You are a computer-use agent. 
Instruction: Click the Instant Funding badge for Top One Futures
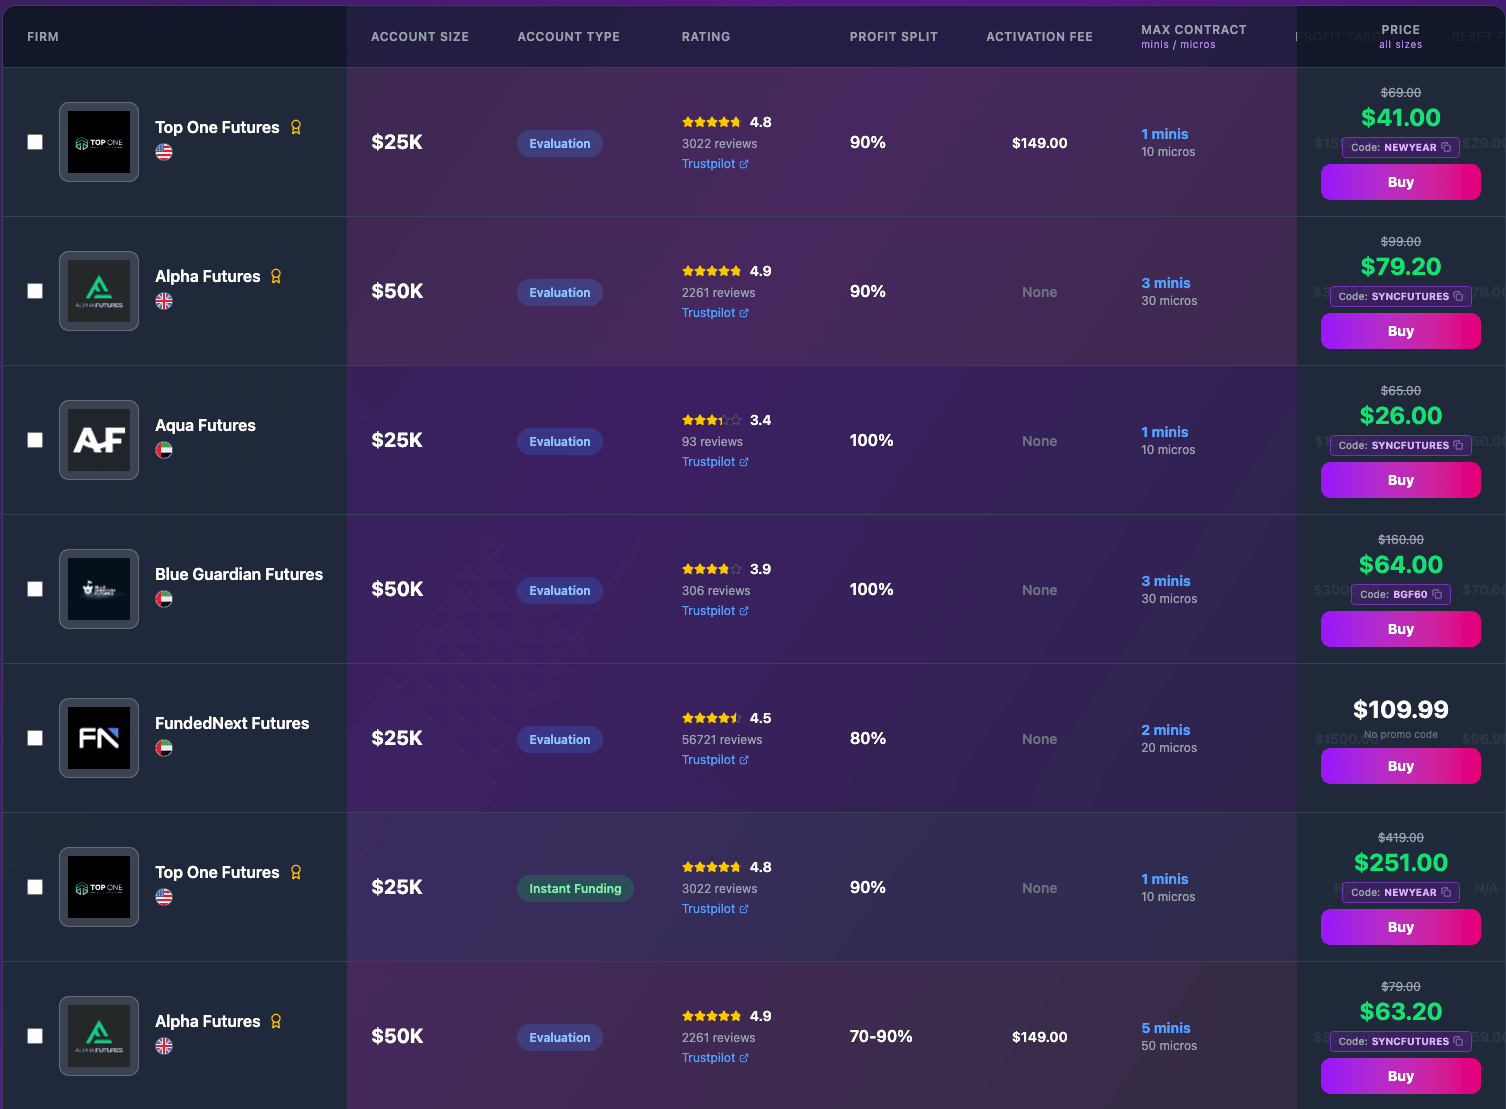tap(575, 888)
